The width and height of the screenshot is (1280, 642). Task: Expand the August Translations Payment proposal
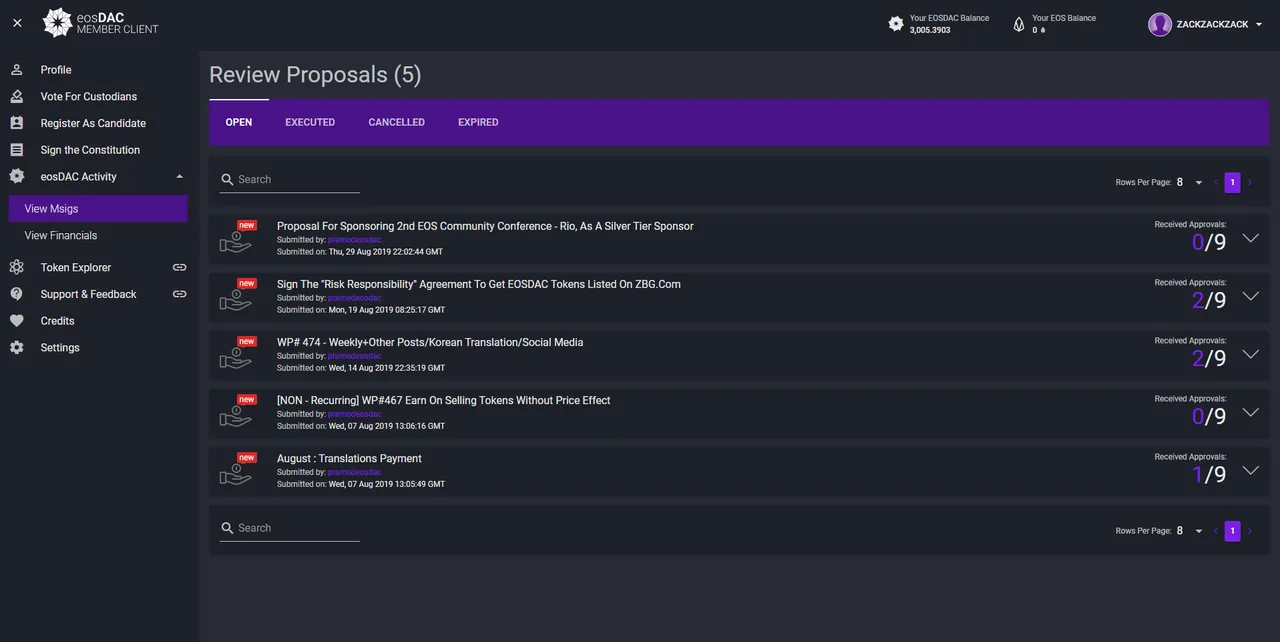coord(1250,470)
